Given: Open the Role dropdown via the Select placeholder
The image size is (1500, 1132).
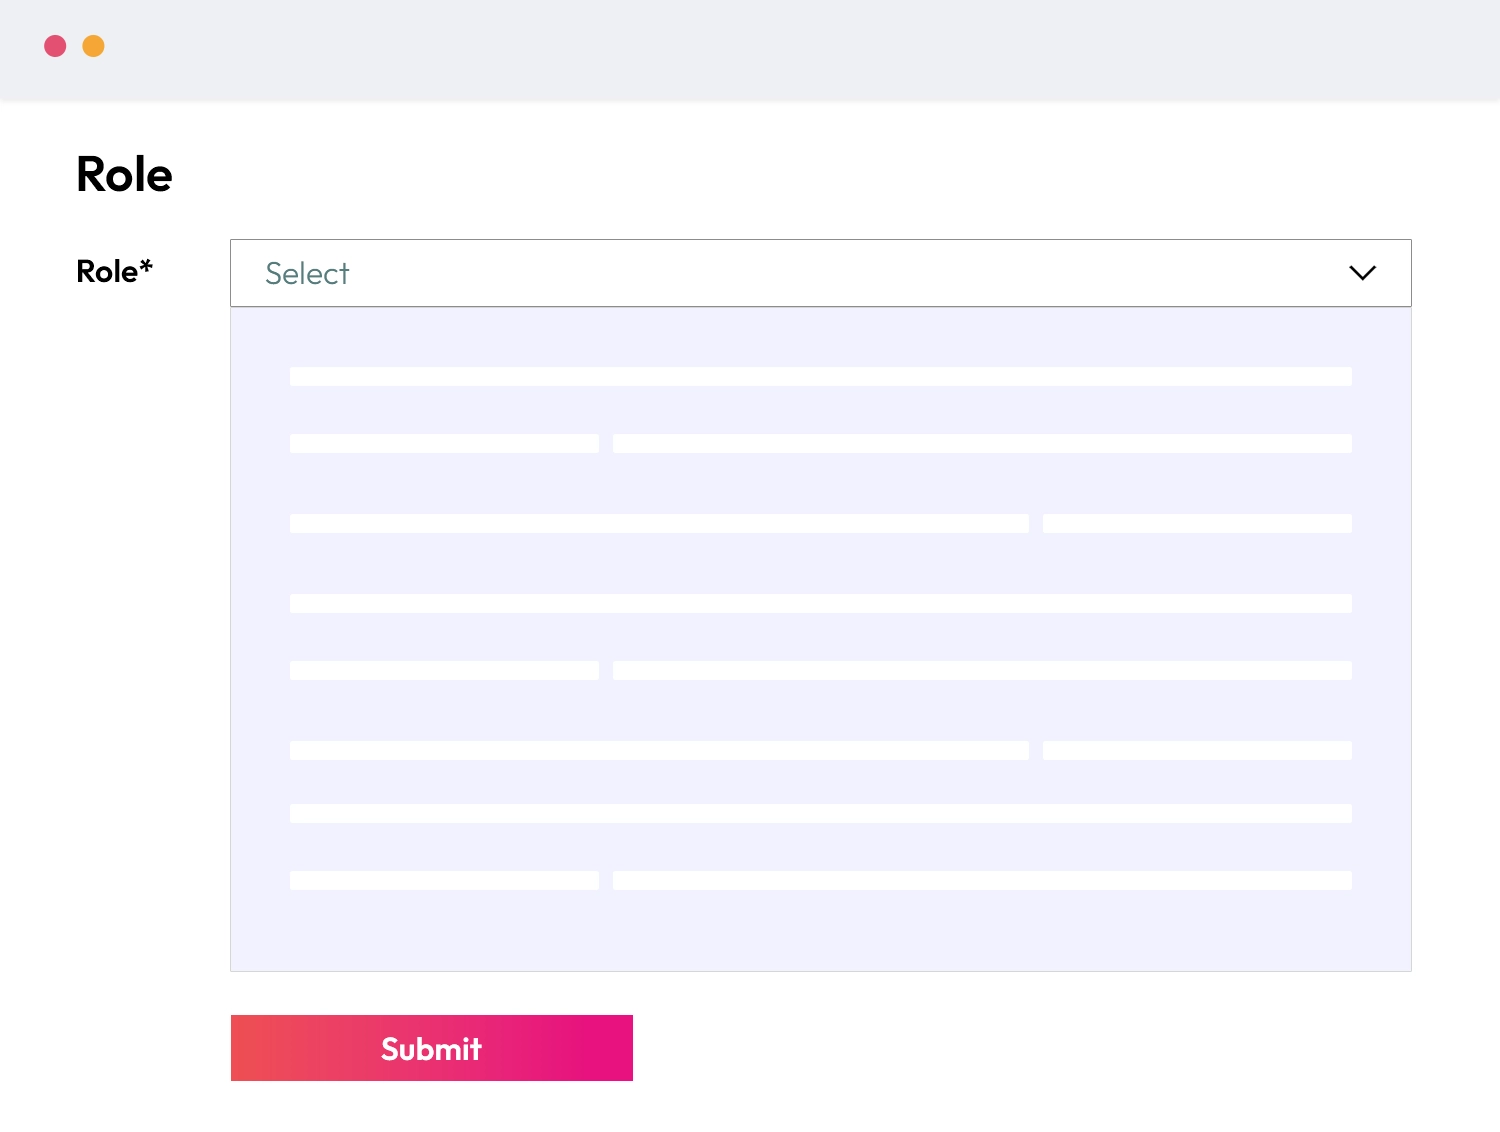Looking at the screenshot, I should pos(307,273).
